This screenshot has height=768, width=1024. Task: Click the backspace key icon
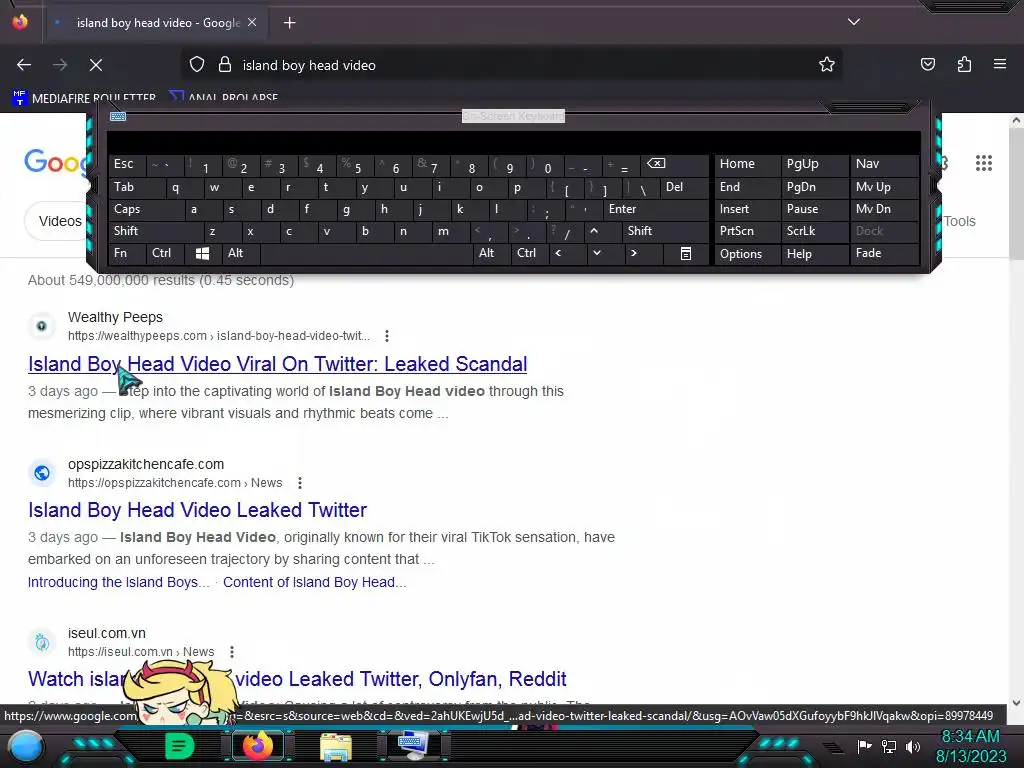[x=675, y=165]
